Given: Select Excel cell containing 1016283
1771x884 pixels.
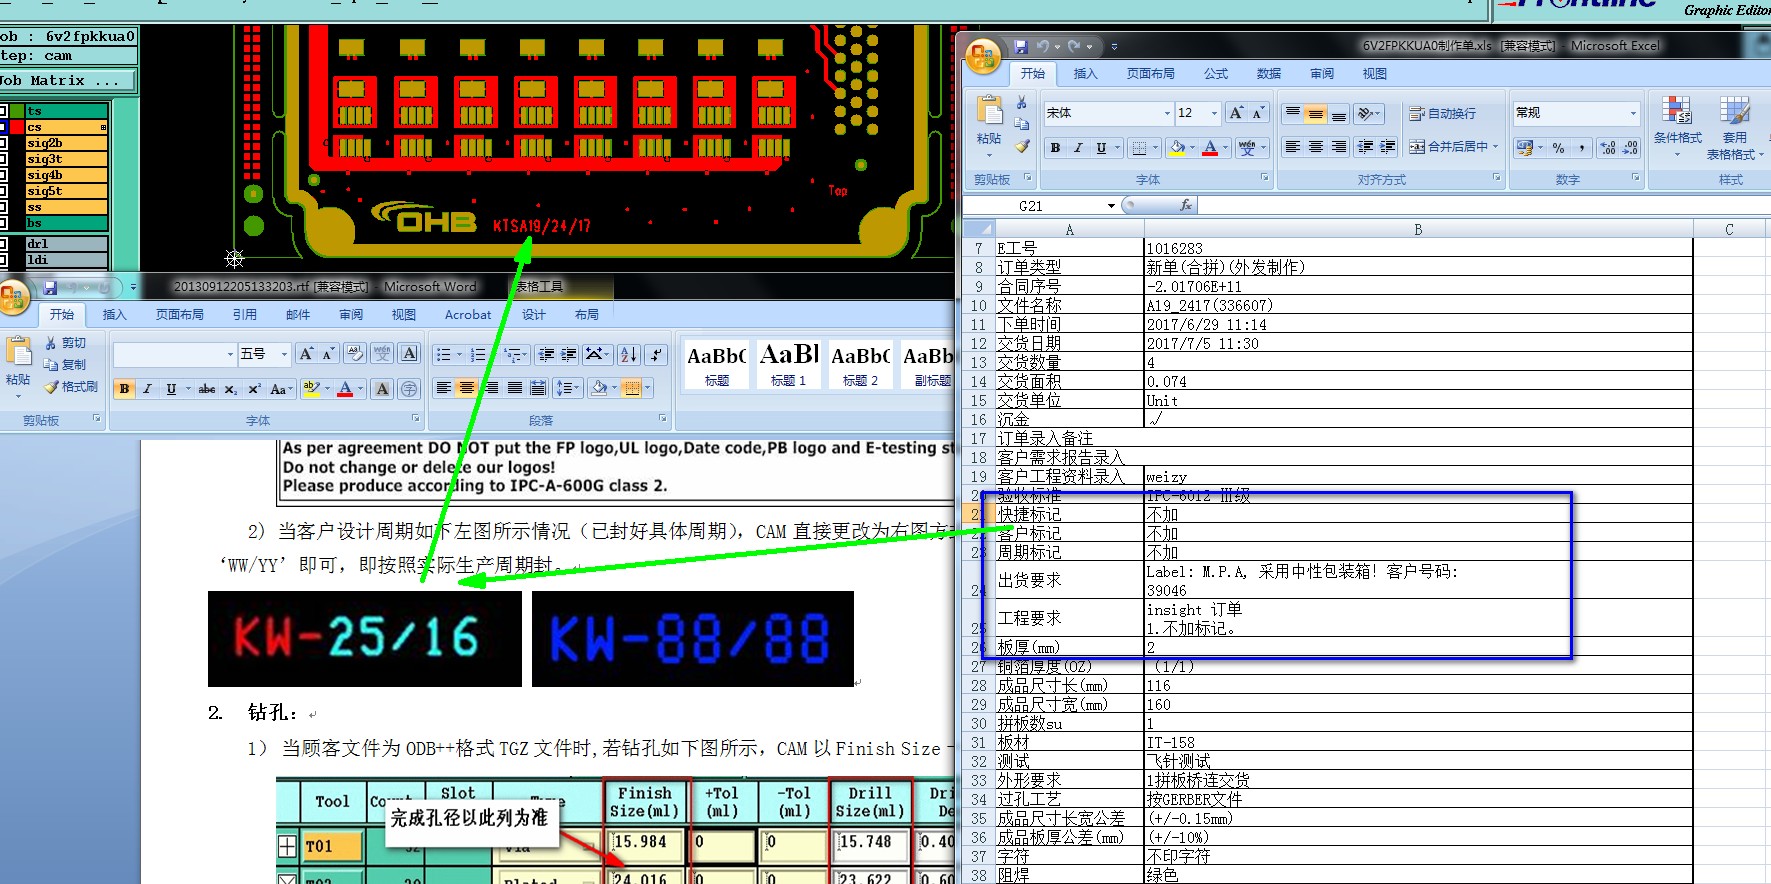Looking at the screenshot, I should pyautogui.click(x=1418, y=248).
